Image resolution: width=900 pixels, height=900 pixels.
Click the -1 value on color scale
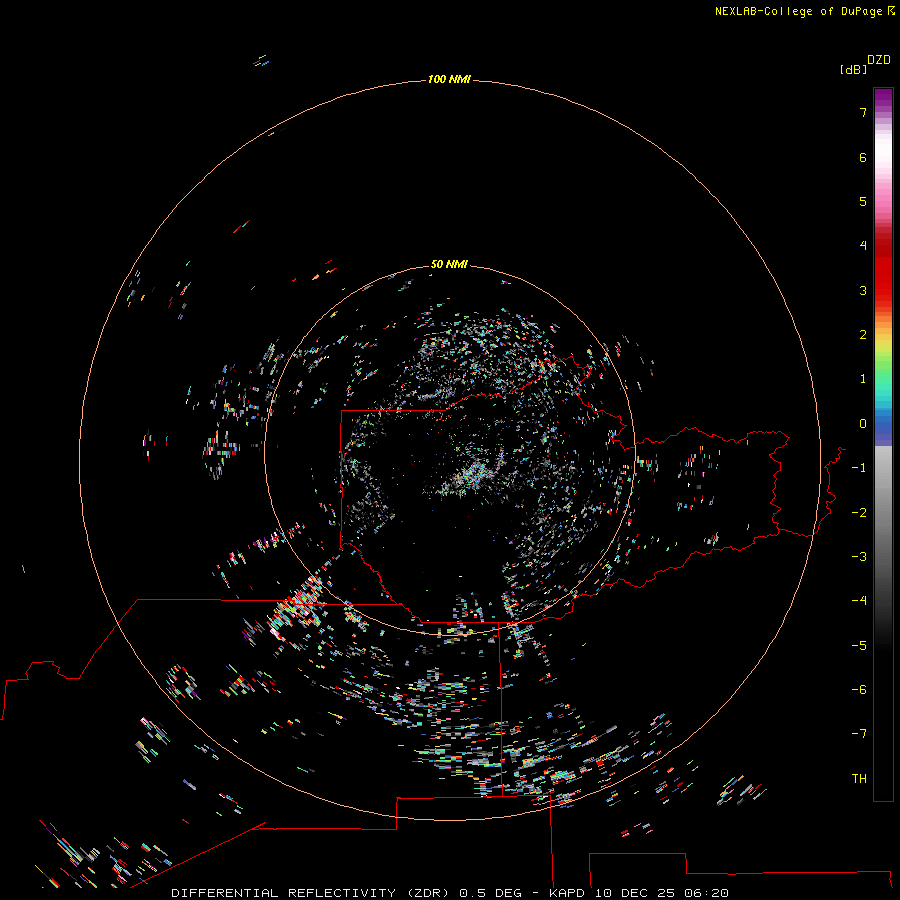pos(859,468)
